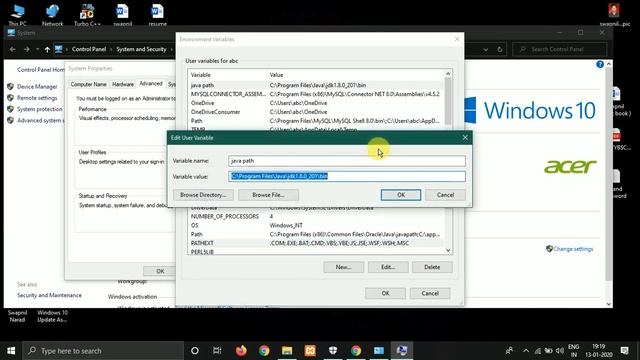The width and height of the screenshot is (640, 360).
Task: Open Browse Directory in Edit User Variable
Action: (x=203, y=195)
